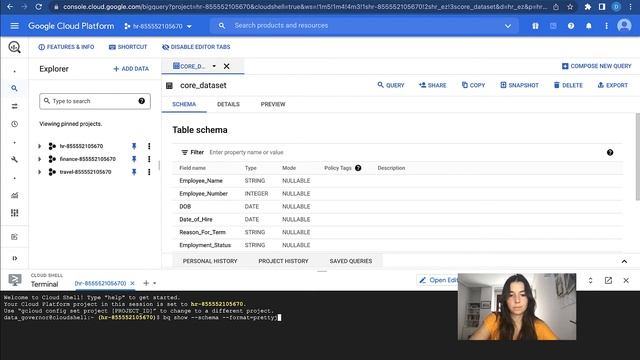Image resolution: width=640 pixels, height=360 pixels.
Task: Click COMPOSE NEW QUERY button
Action: pos(596,66)
